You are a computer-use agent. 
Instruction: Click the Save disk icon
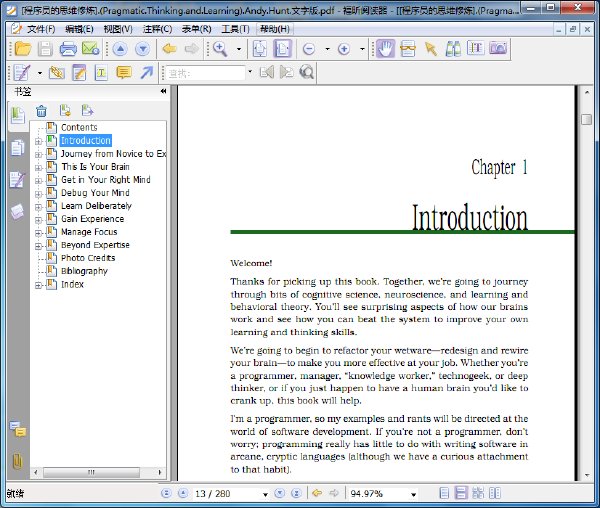click(x=45, y=49)
